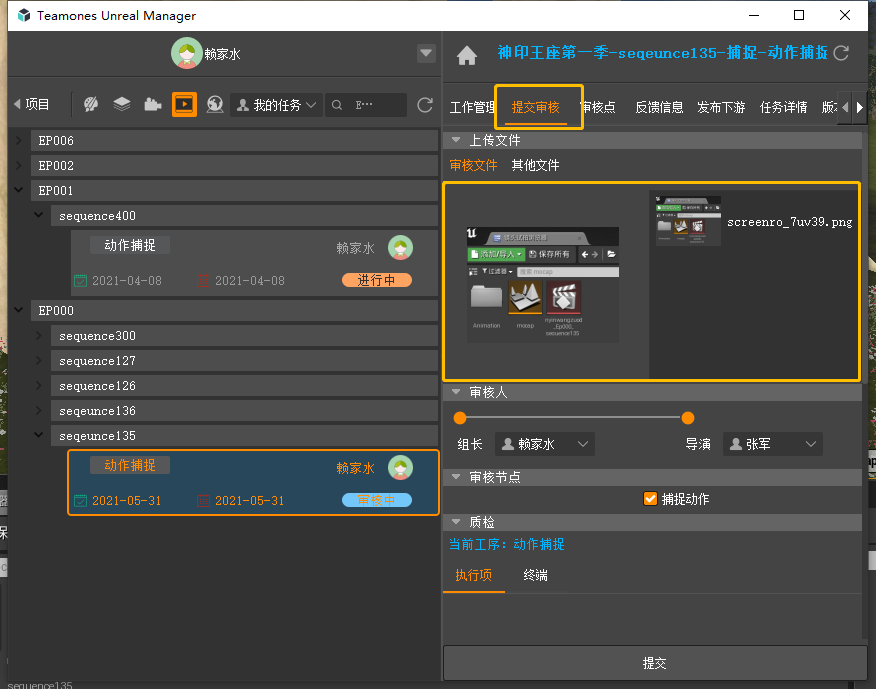
Task: Go to home via house icon
Action: (x=466, y=55)
